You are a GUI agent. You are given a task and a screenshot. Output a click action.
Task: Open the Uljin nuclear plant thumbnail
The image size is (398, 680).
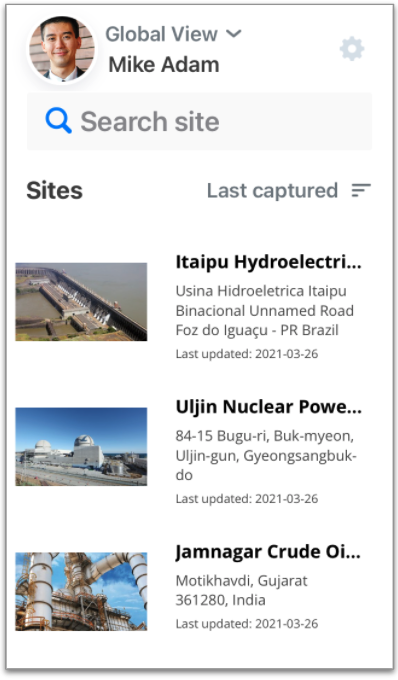pos(81,446)
